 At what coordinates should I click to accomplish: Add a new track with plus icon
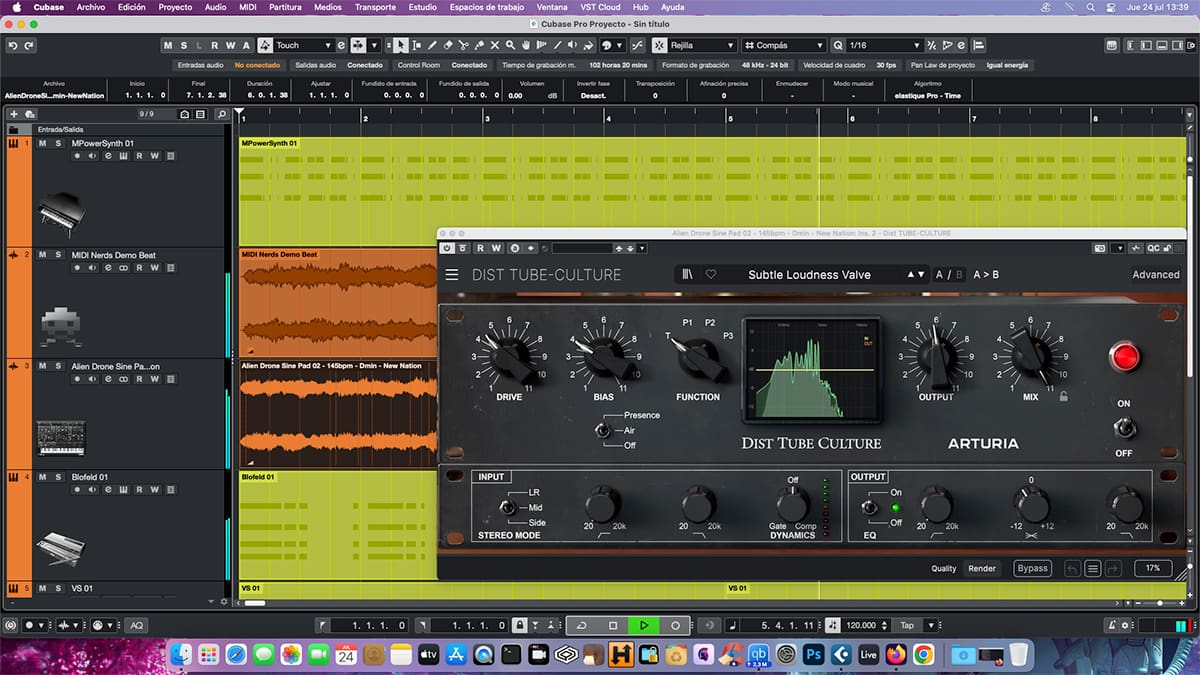(x=13, y=114)
